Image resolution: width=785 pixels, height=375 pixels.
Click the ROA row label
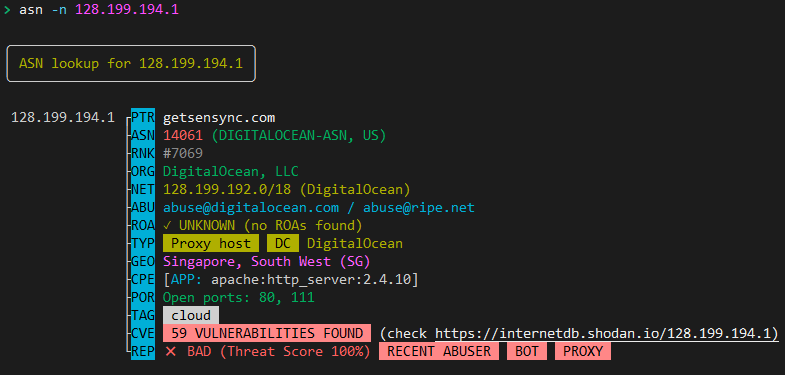click(x=143, y=225)
